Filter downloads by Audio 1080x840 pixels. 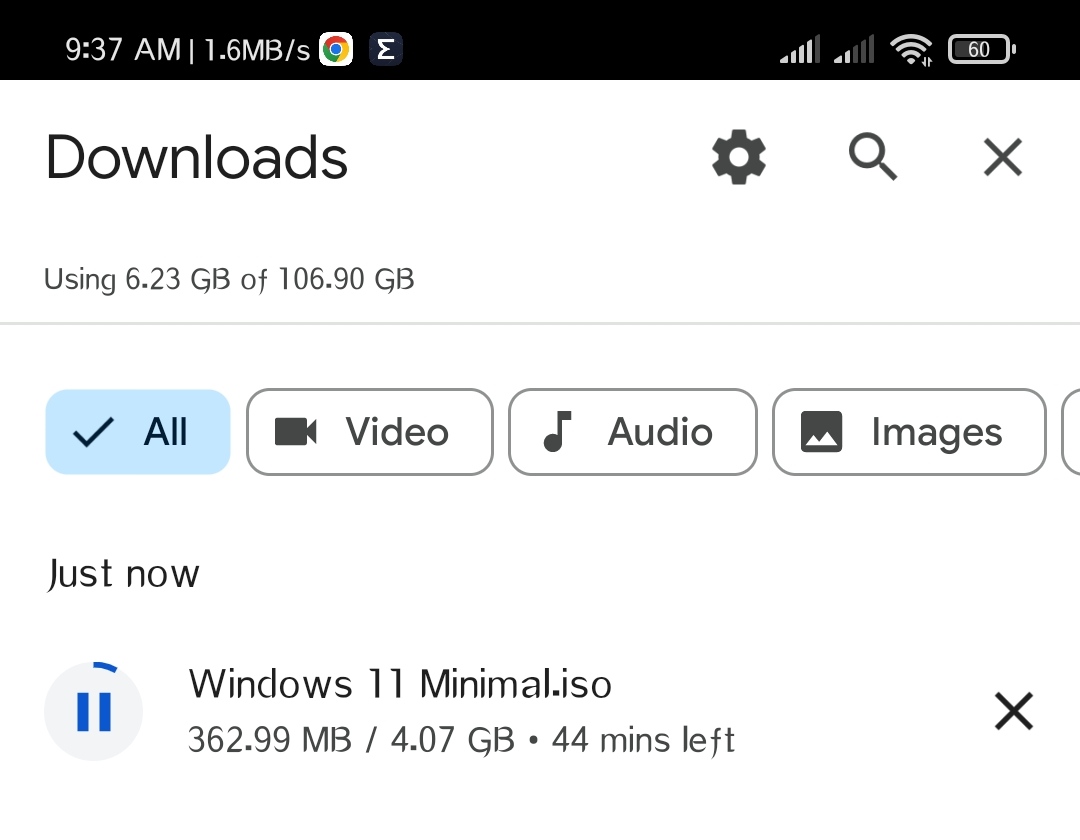(632, 432)
